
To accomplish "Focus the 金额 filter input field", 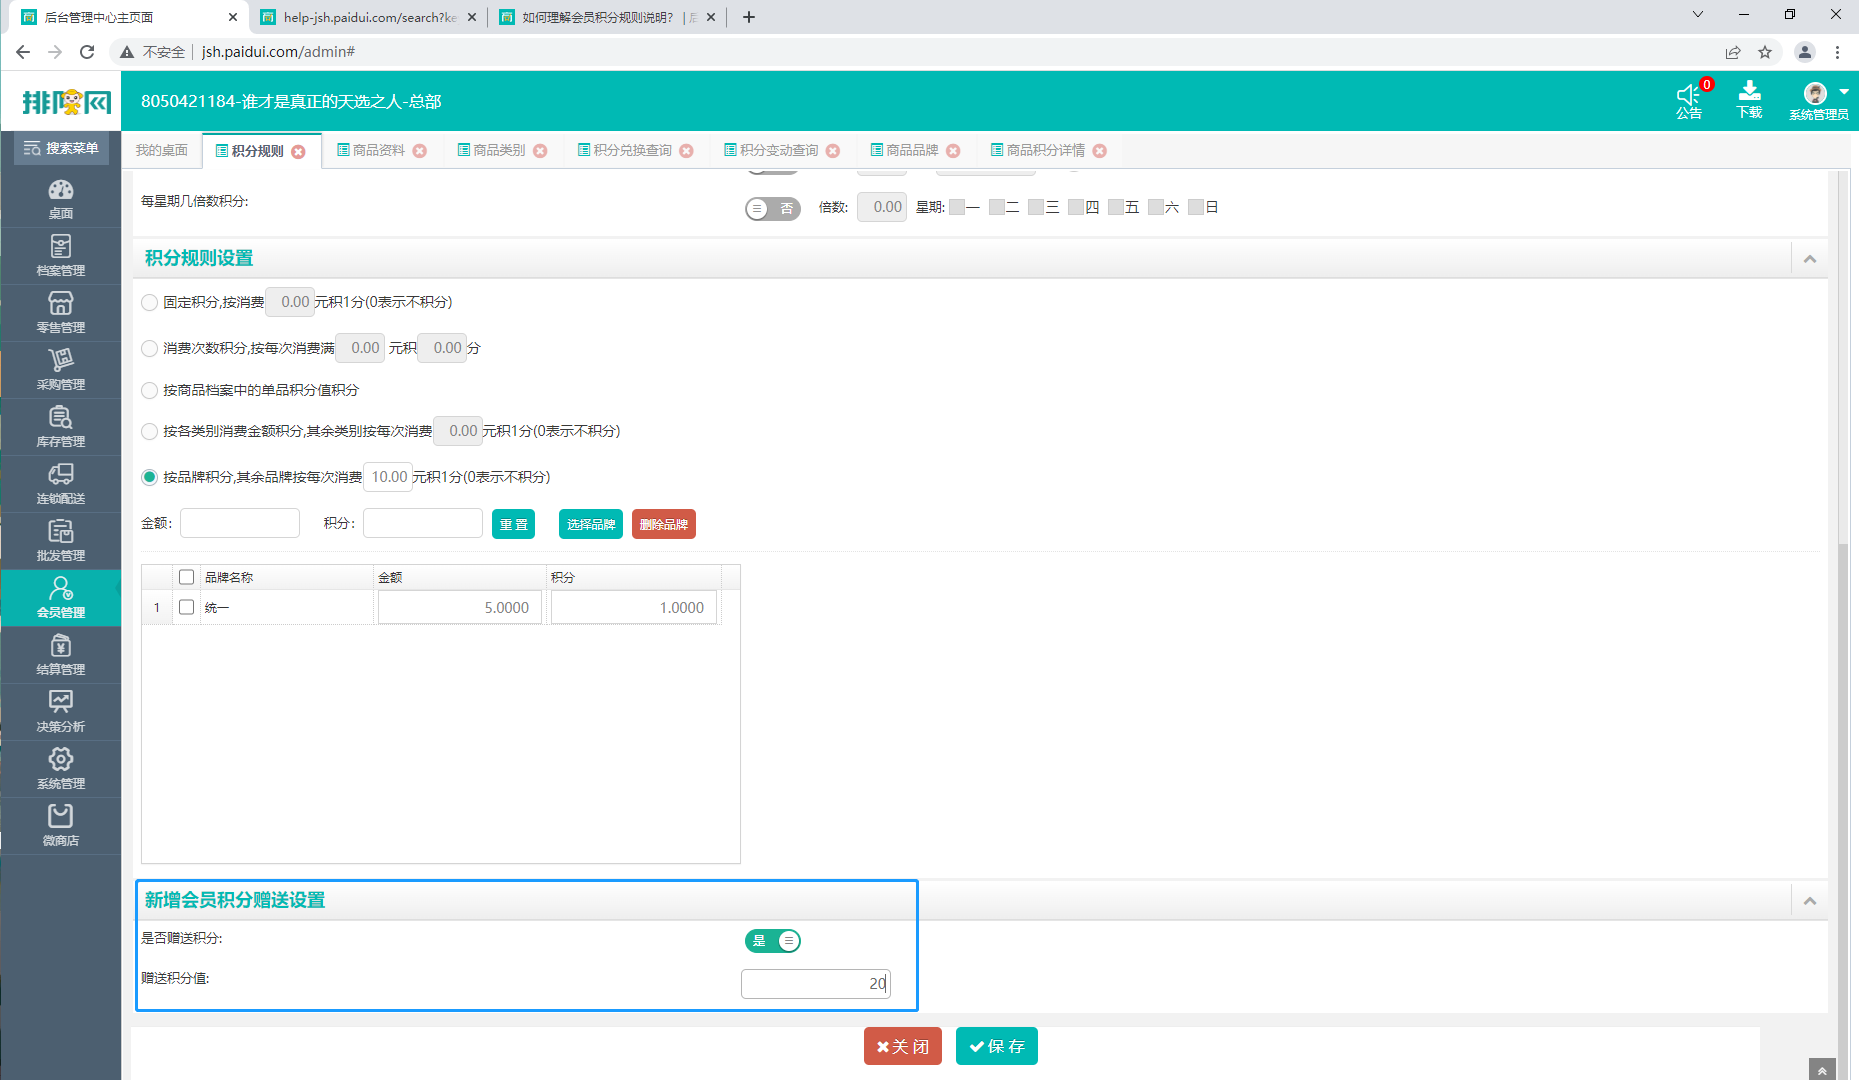I will (240, 523).
